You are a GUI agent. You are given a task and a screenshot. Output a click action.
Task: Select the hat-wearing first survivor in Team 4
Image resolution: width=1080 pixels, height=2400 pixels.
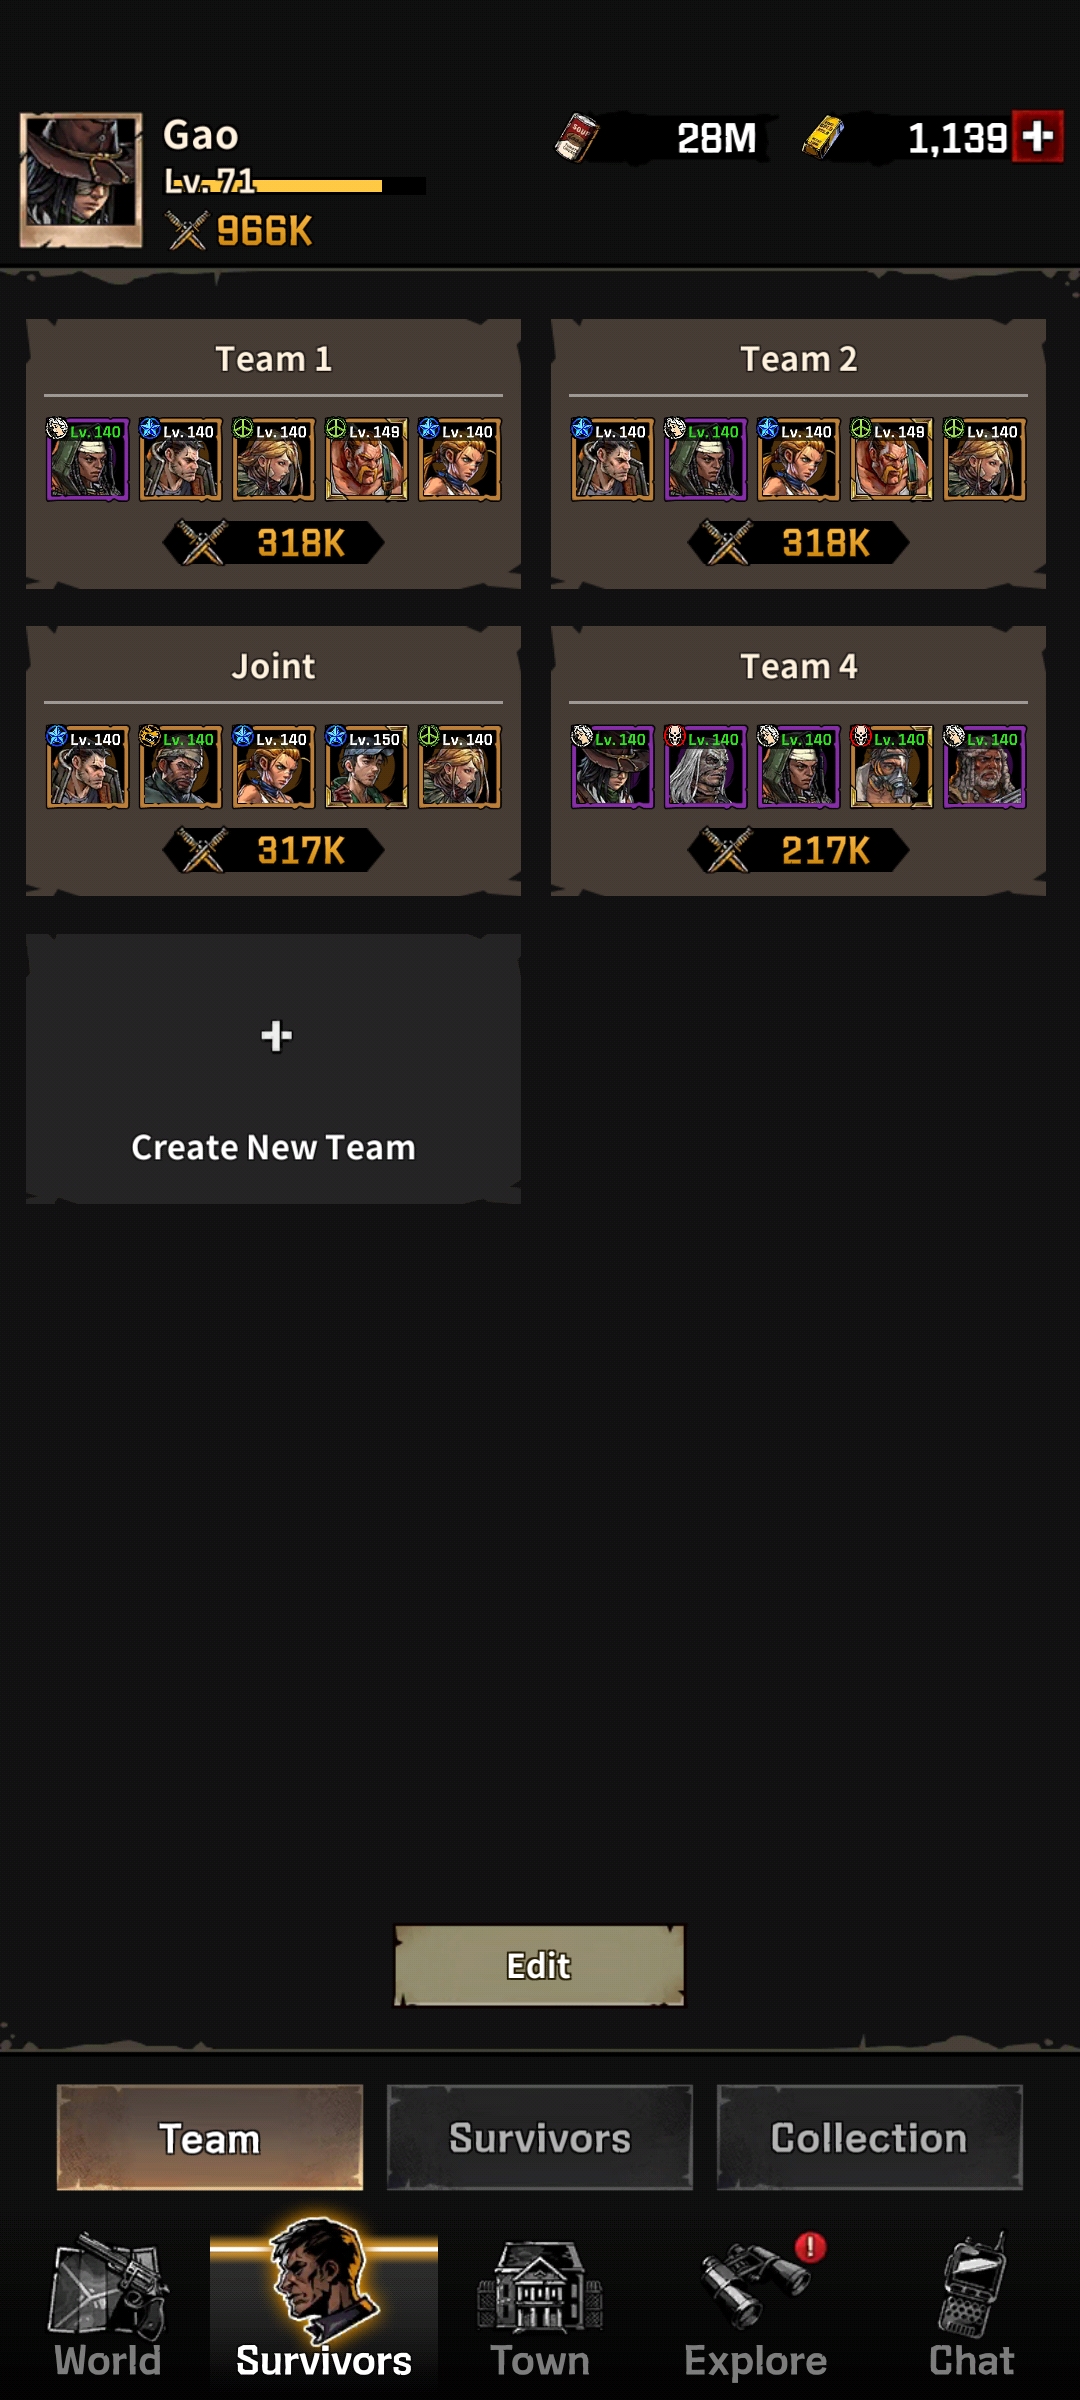[x=612, y=767]
